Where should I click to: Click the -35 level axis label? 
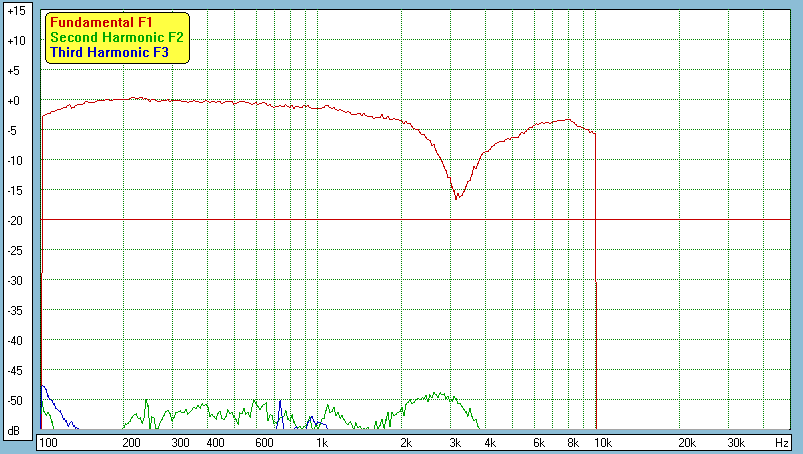[14, 311]
